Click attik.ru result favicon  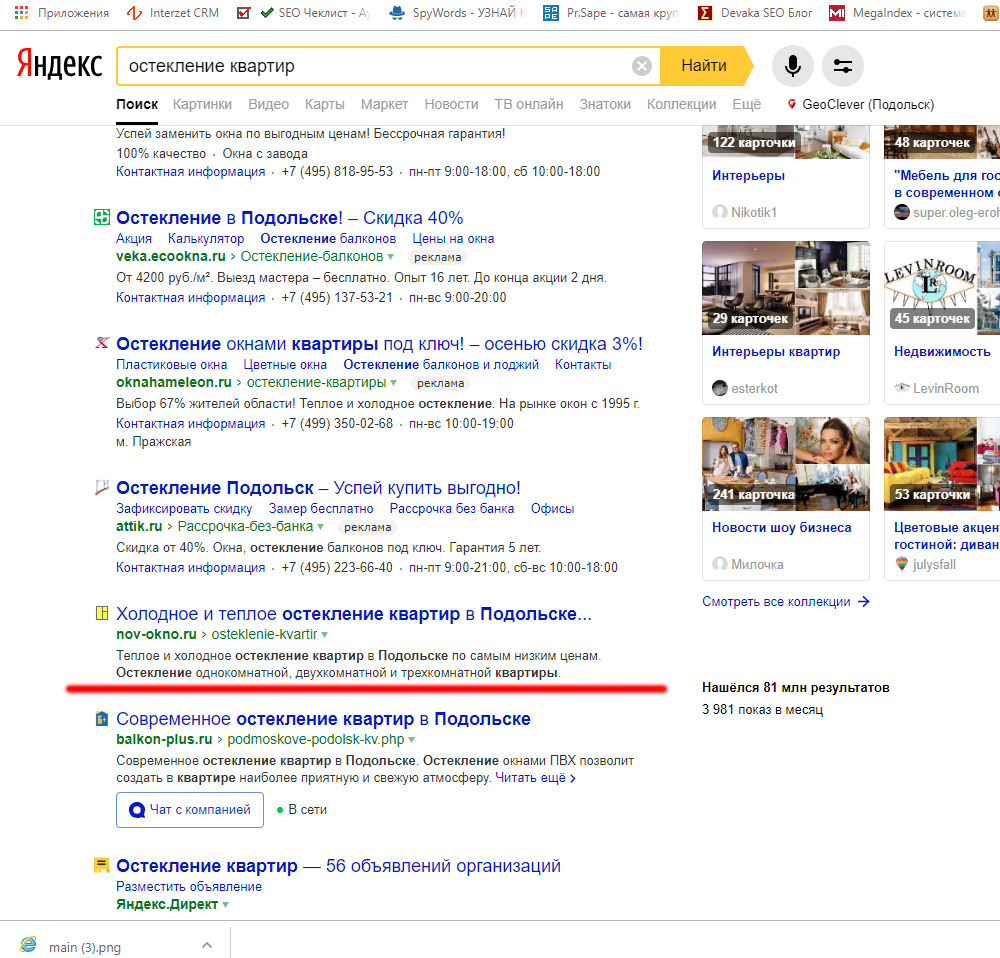(x=102, y=487)
